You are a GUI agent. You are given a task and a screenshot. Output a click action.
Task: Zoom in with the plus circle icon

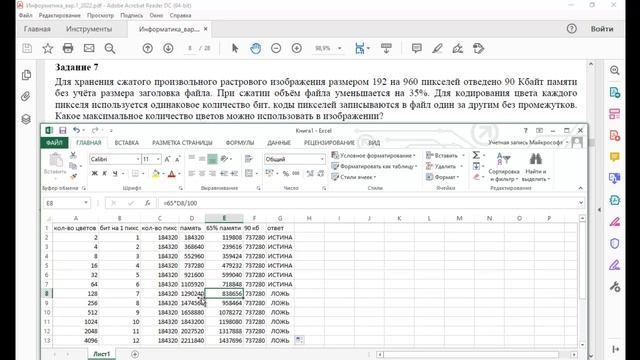297,48
